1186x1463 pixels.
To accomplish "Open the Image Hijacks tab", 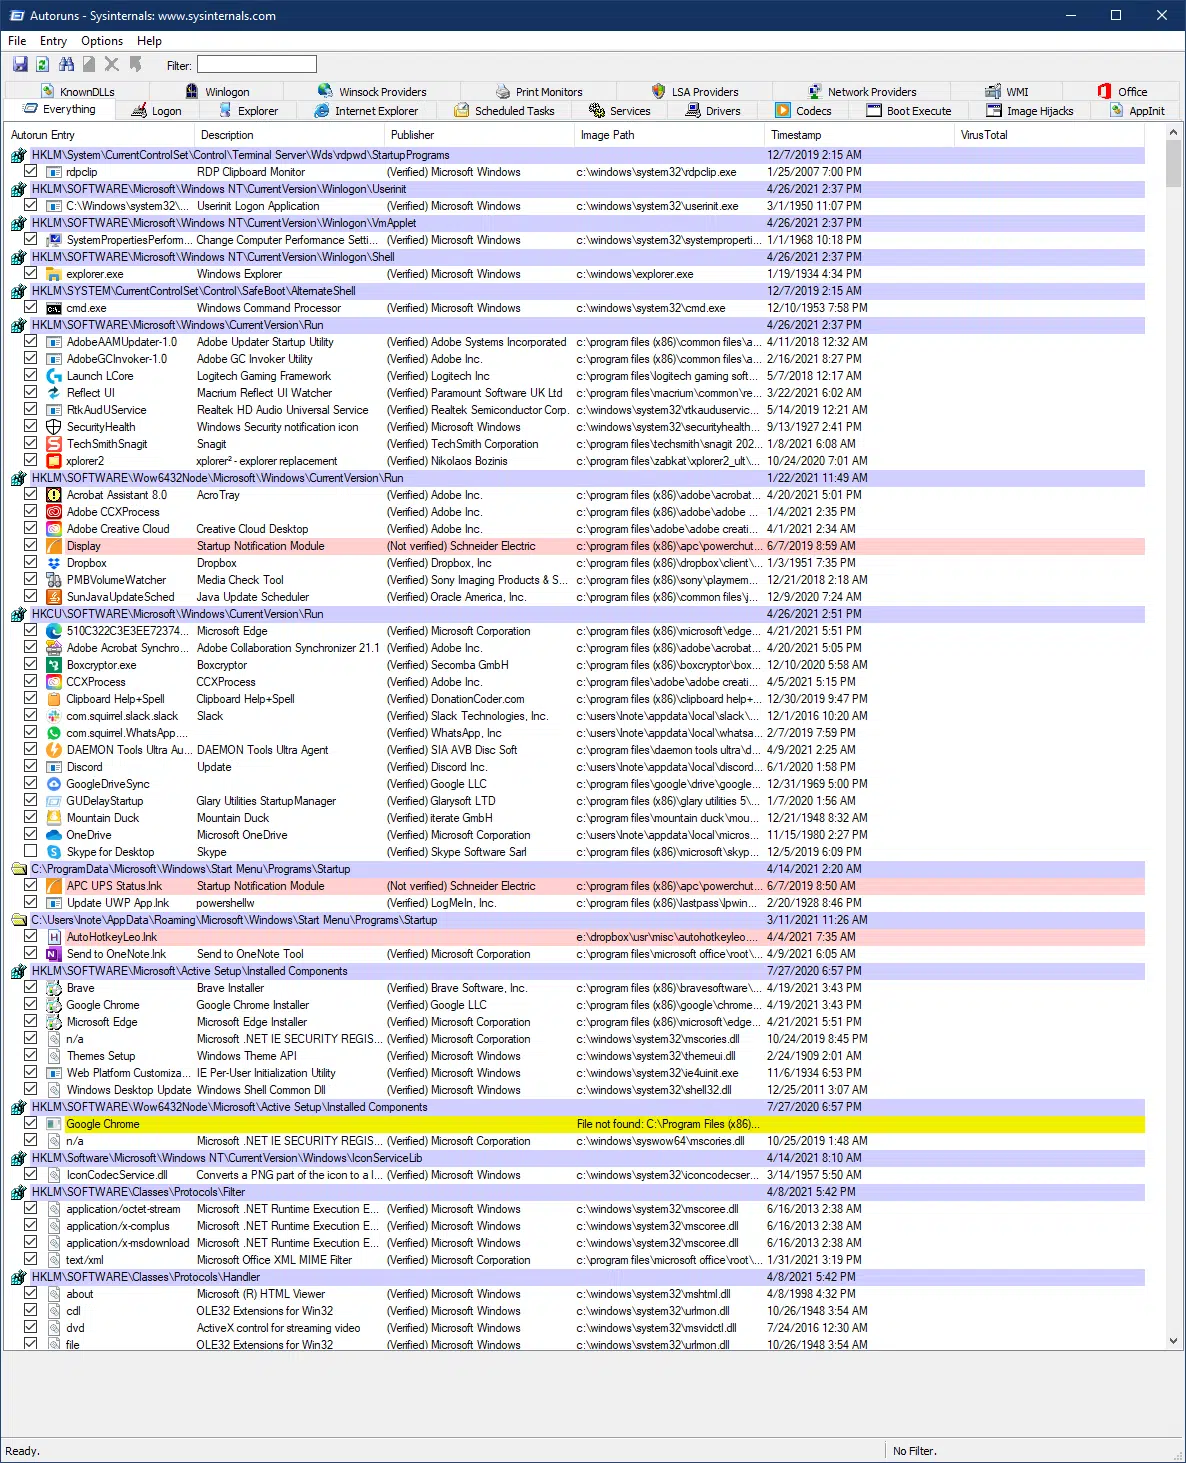I will pos(1030,111).
